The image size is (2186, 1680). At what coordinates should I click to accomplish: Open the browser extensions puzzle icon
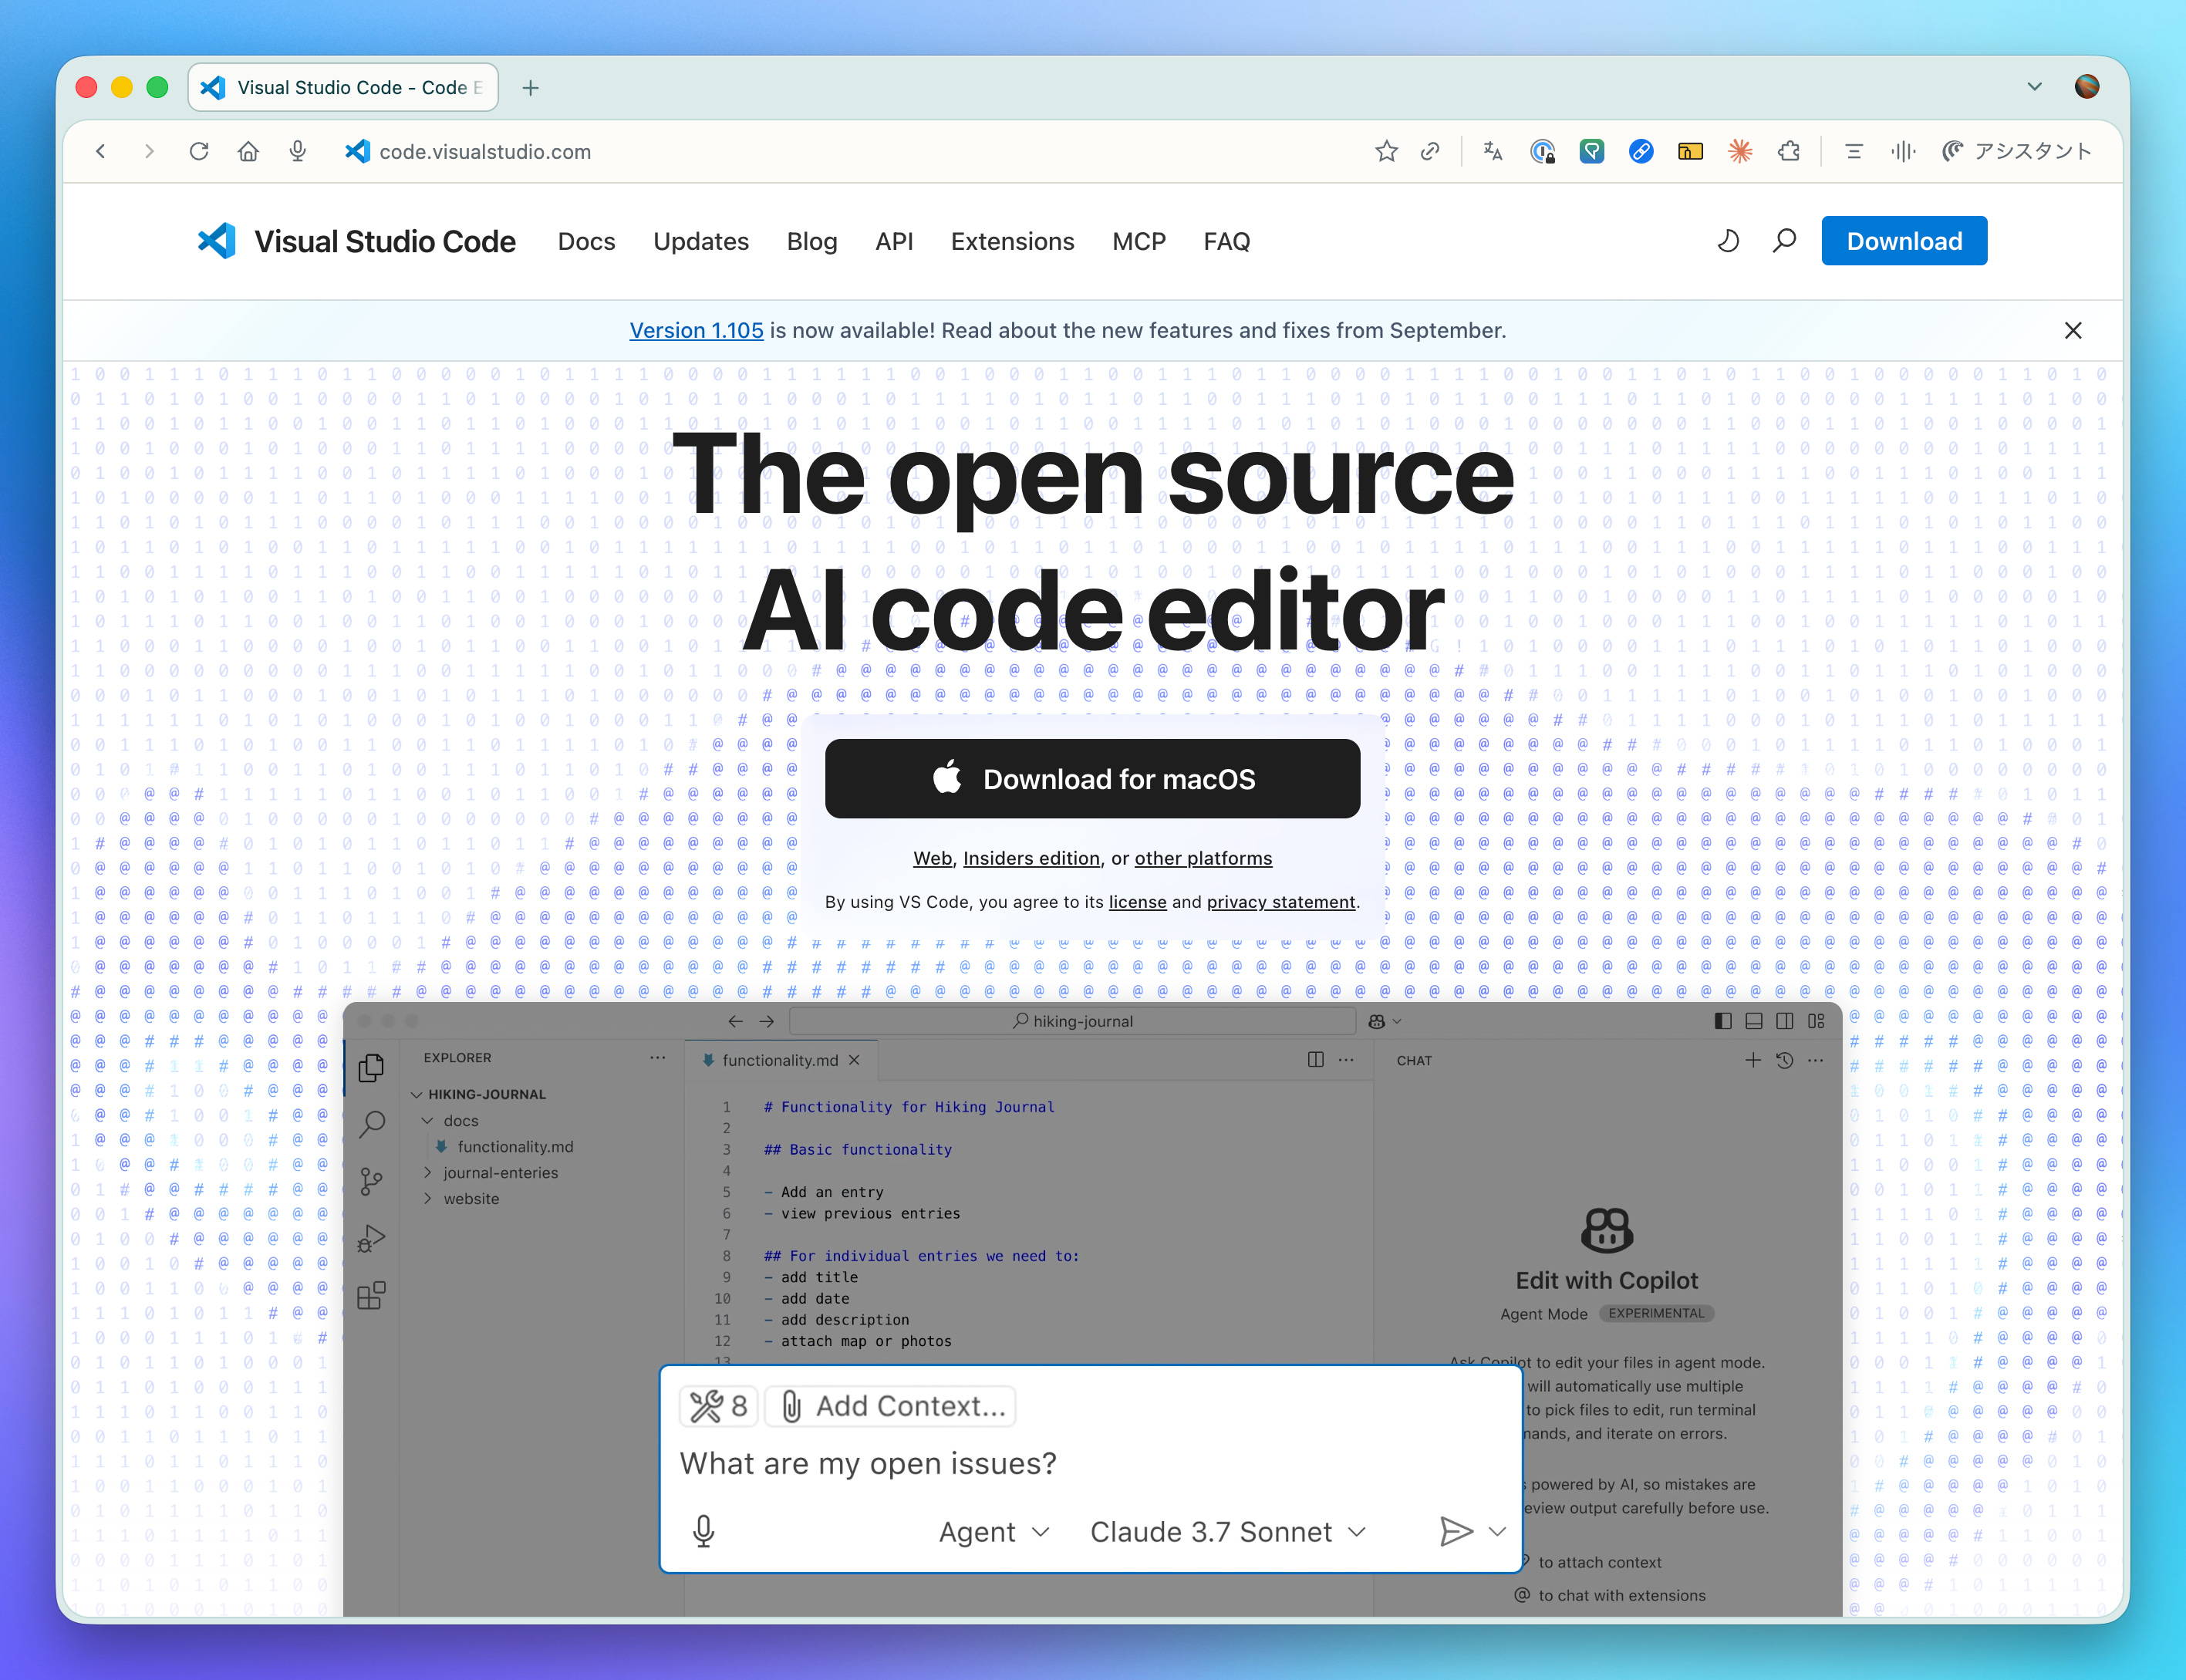[x=1789, y=151]
